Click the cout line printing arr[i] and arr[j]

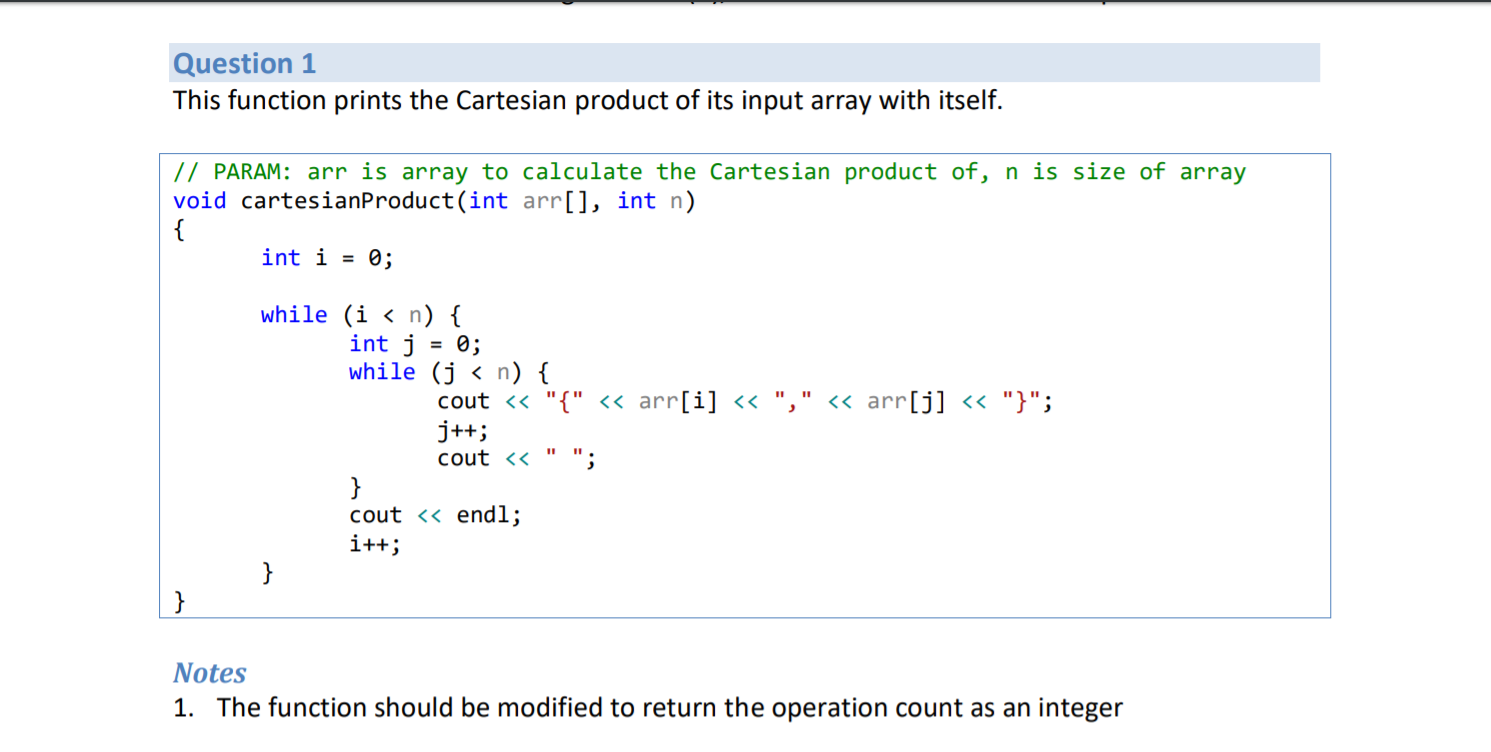point(744,402)
